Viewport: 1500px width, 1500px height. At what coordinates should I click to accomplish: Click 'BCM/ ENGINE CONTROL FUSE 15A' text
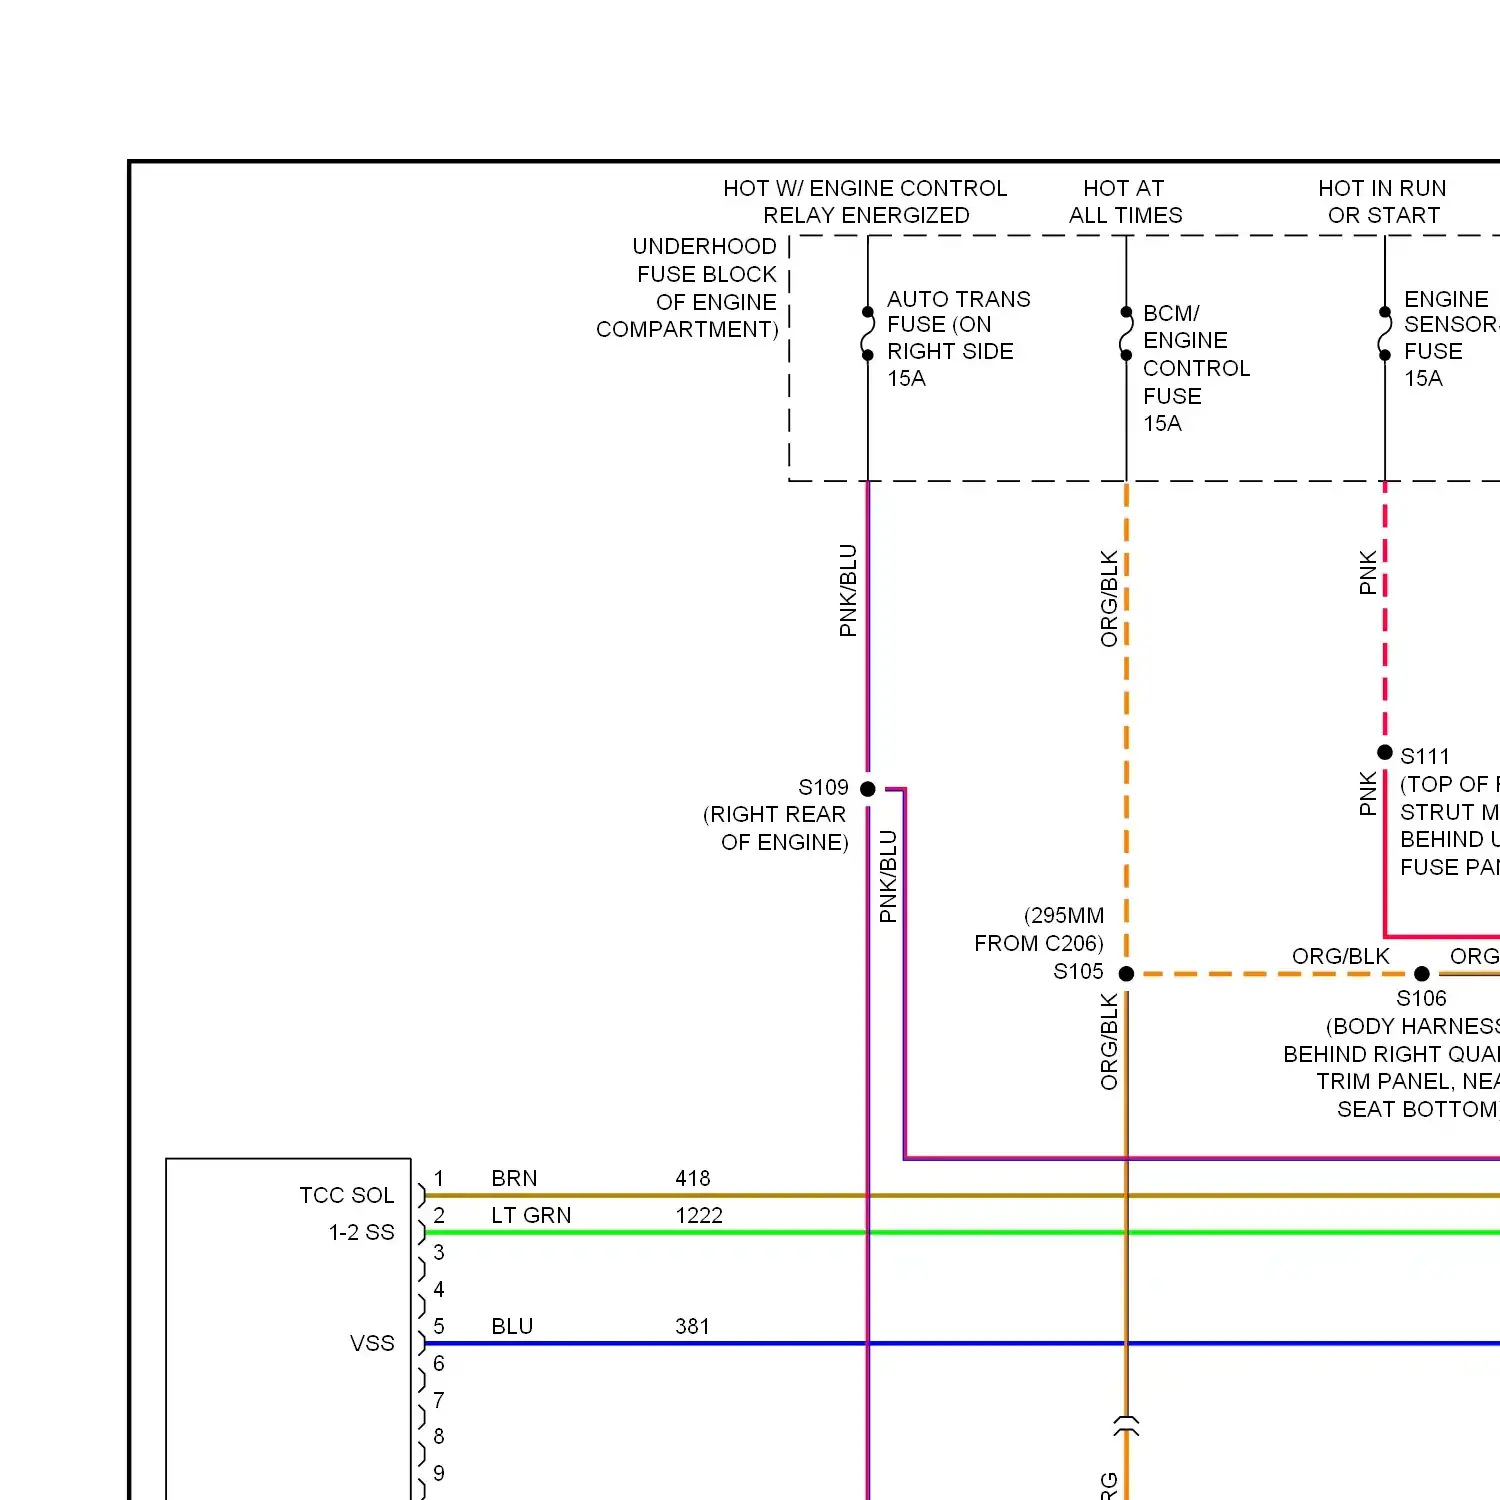(x=1196, y=368)
